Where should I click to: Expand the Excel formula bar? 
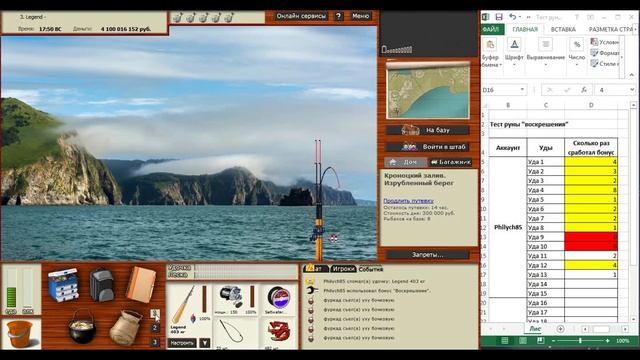click(632, 90)
